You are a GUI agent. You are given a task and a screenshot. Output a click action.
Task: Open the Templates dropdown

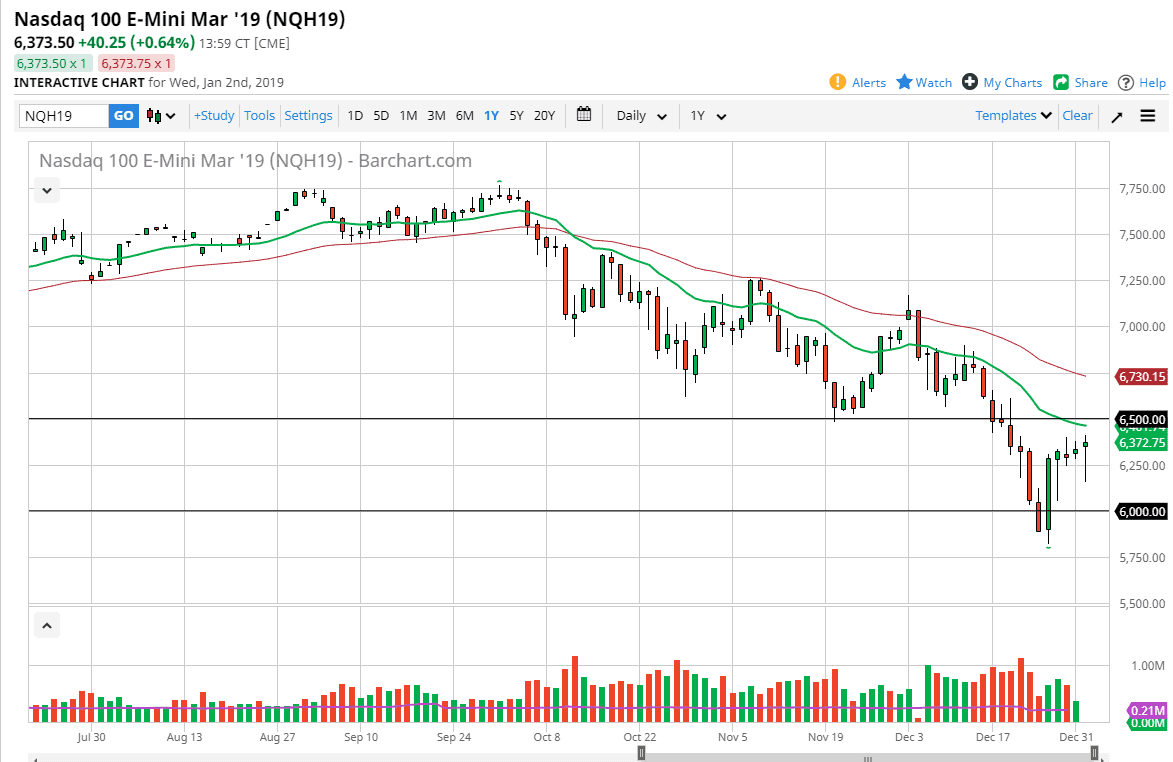pos(1012,115)
